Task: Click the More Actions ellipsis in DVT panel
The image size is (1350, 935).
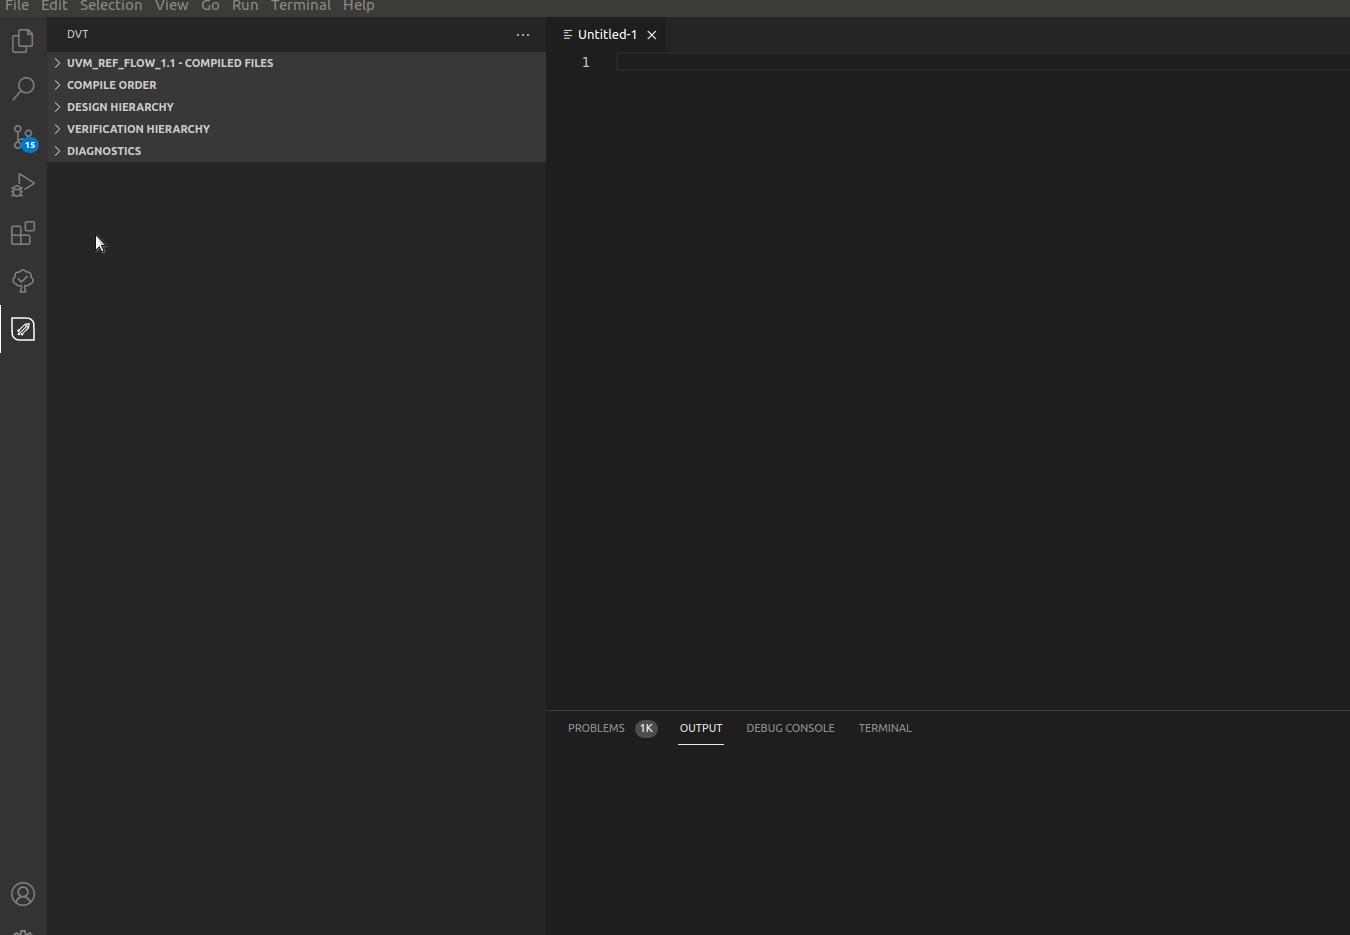Action: point(523,34)
